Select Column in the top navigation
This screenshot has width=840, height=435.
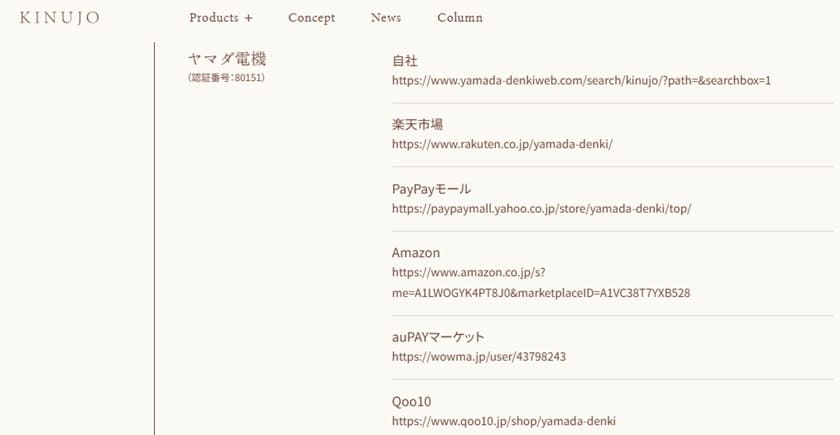click(x=460, y=18)
